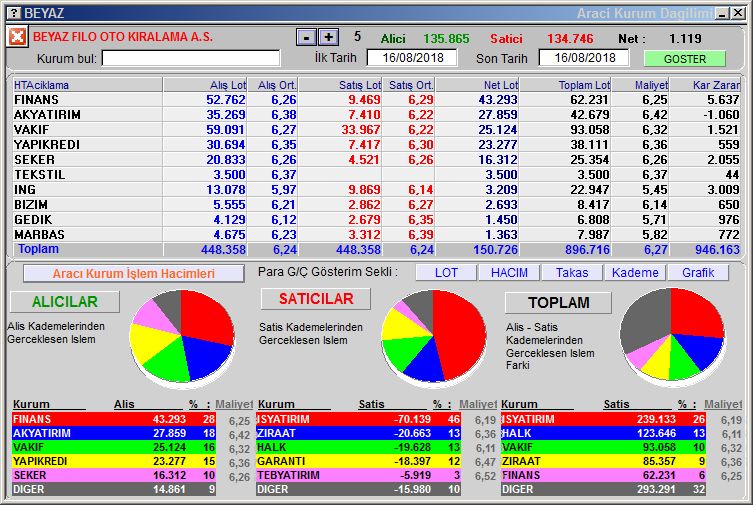The image size is (753, 505).
Task: Sort by Satış Lot column header
Action: pyautogui.click(x=340, y=85)
